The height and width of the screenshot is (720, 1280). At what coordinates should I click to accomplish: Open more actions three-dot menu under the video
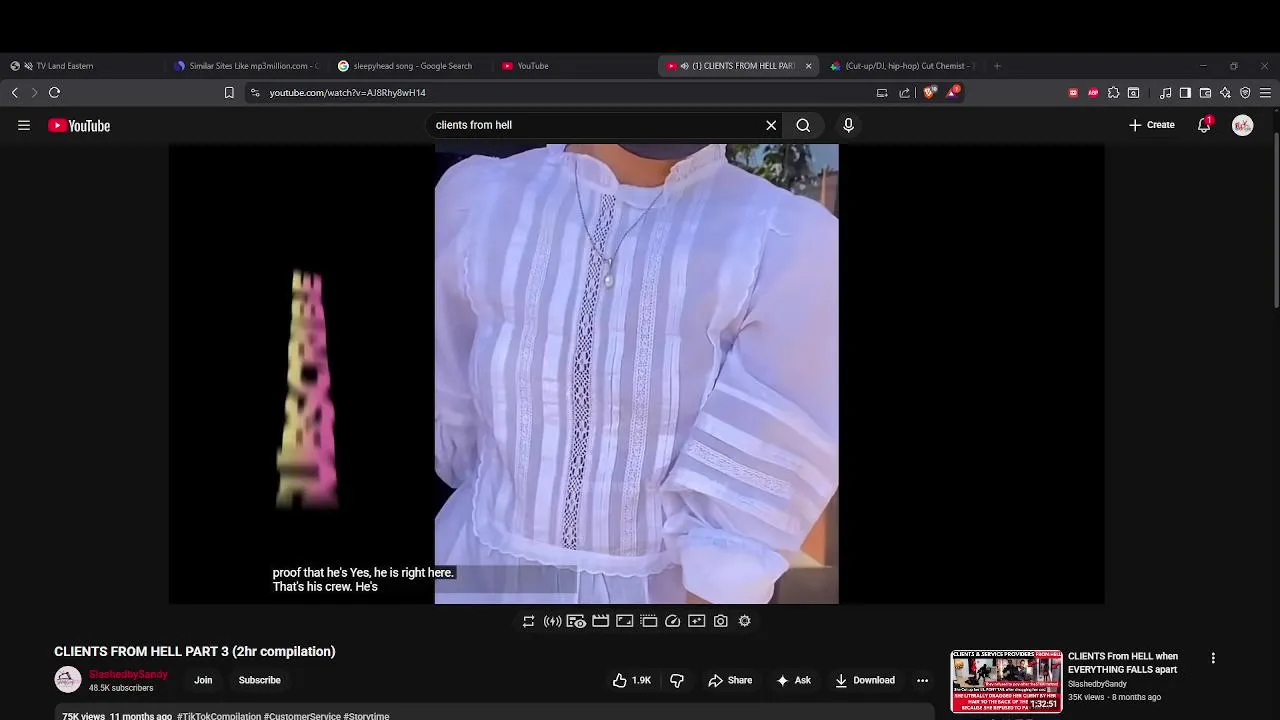click(922, 680)
